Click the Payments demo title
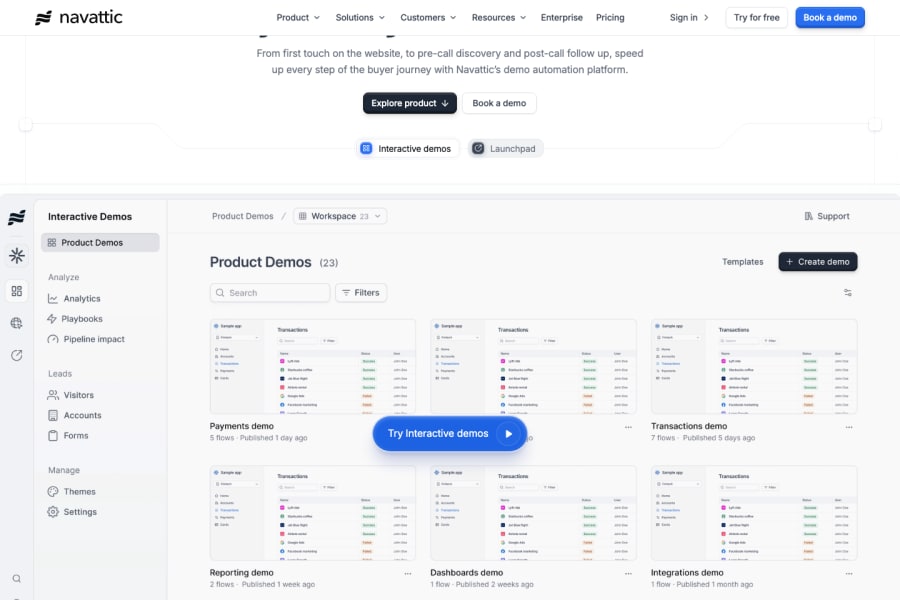This screenshot has width=900, height=600. [x=242, y=426]
